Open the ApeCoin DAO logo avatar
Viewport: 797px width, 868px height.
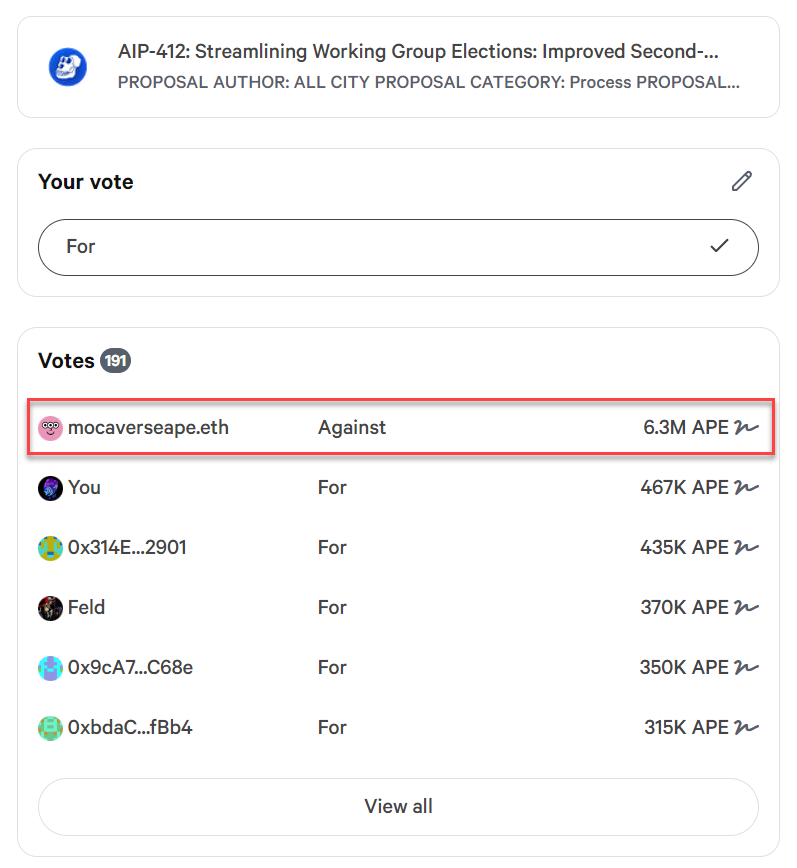click(x=68, y=67)
